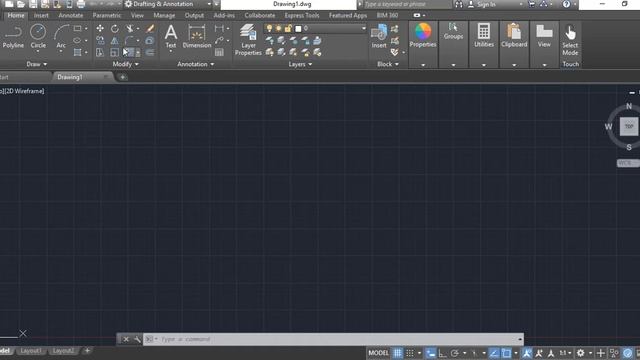640x360 pixels.
Task: Activate the Offset tool
Action: (x=150, y=52)
